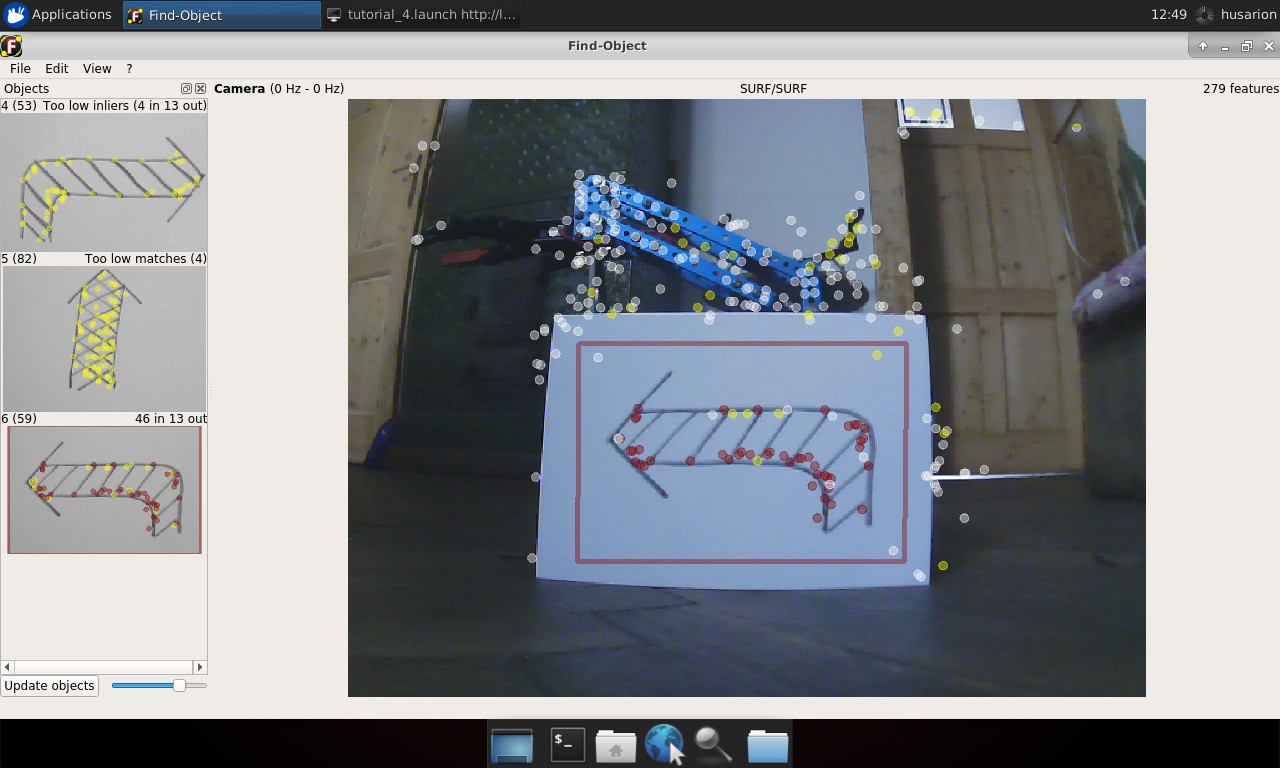Float the Objects dock panel

click(x=186, y=89)
